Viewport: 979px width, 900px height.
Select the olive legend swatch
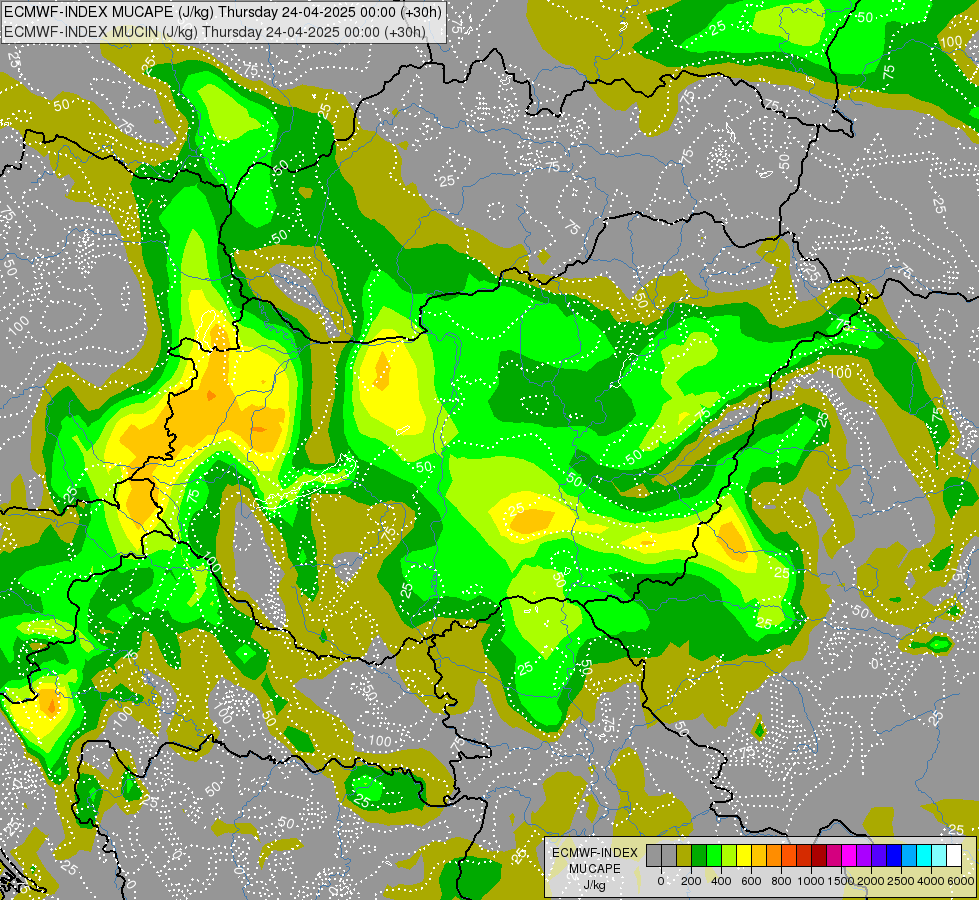pyautogui.click(x=684, y=856)
